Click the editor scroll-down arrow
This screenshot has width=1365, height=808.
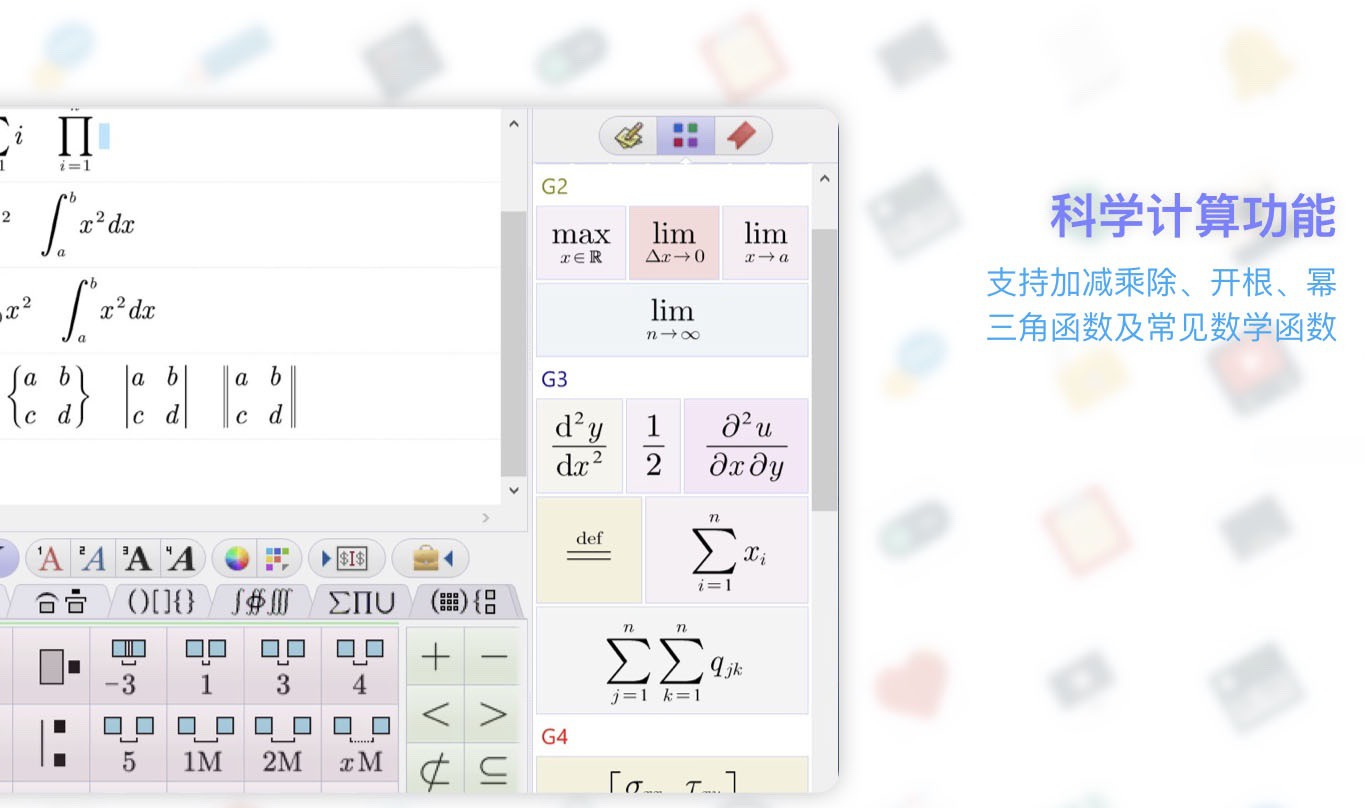(514, 491)
